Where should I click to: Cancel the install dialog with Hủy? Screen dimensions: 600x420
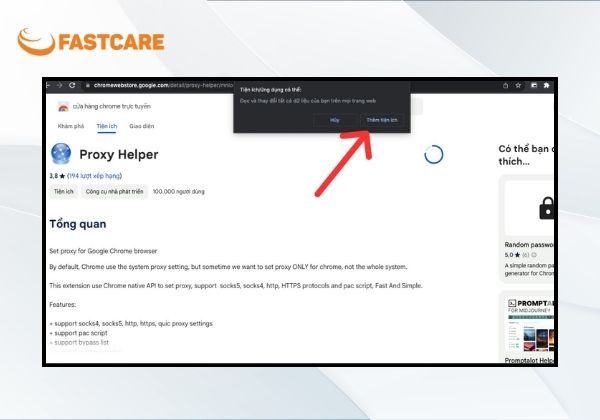pos(335,120)
